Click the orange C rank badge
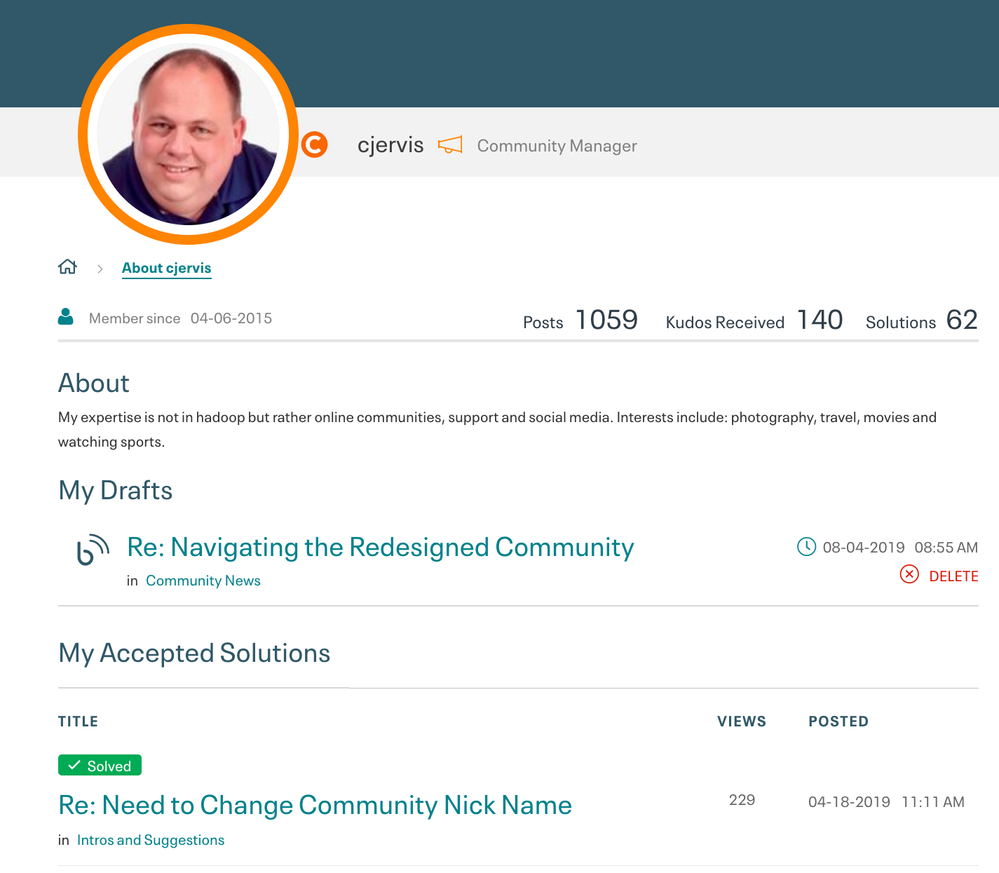This screenshot has width=999, height=873. pos(315,145)
